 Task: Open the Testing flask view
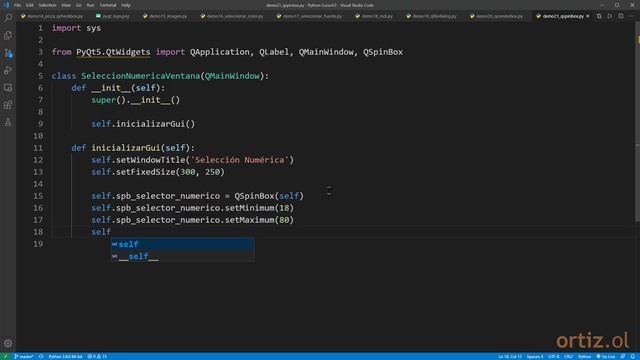click(x=8, y=122)
